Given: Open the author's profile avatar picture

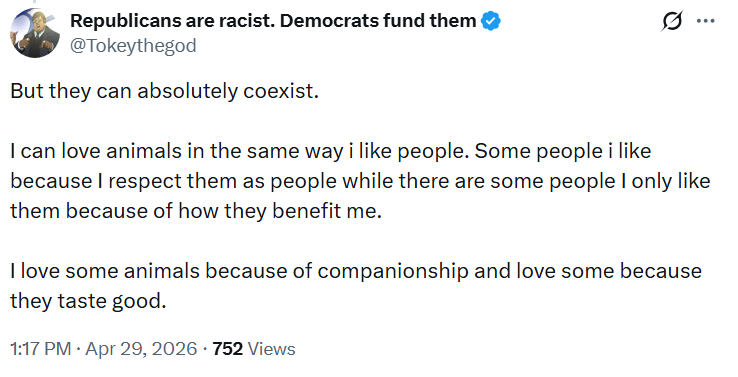Looking at the screenshot, I should click(35, 33).
